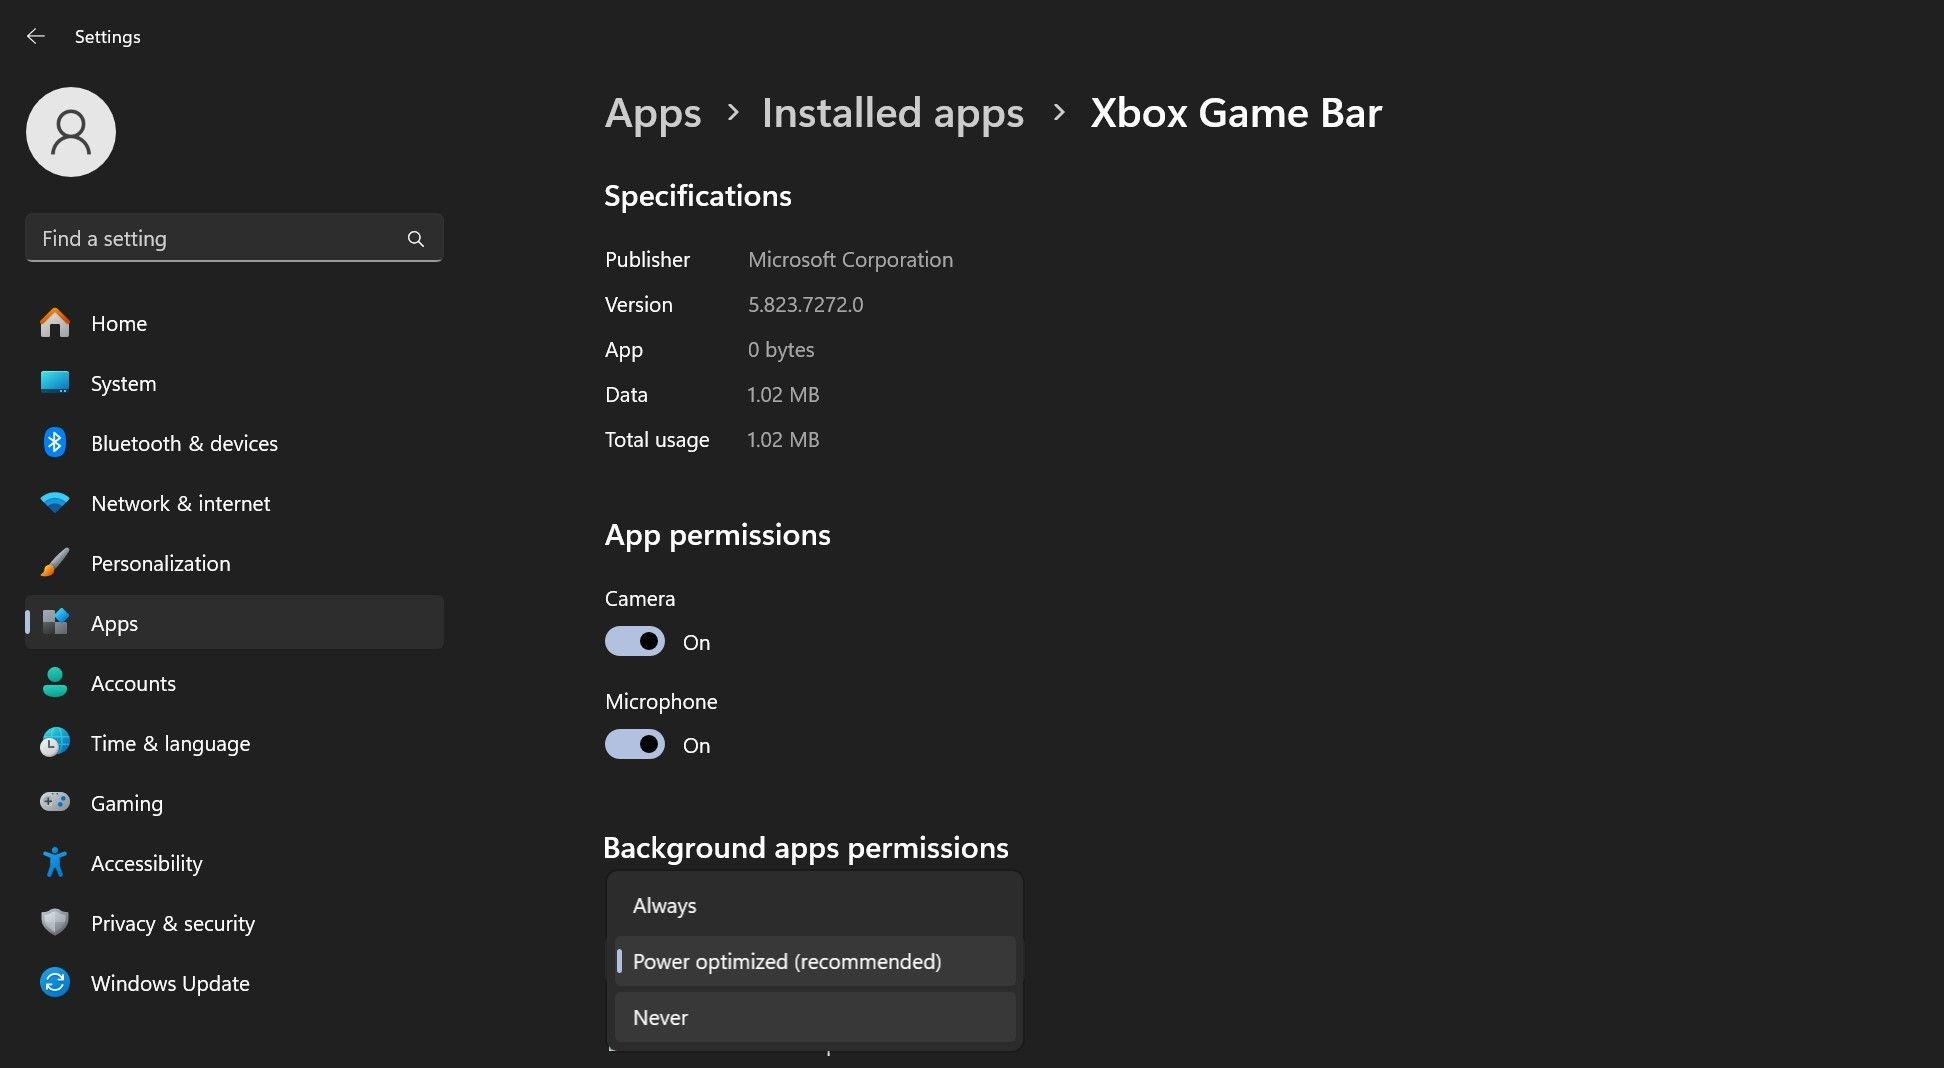Image resolution: width=1944 pixels, height=1068 pixels.
Task: Click the System display icon
Action: pyautogui.click(x=54, y=383)
